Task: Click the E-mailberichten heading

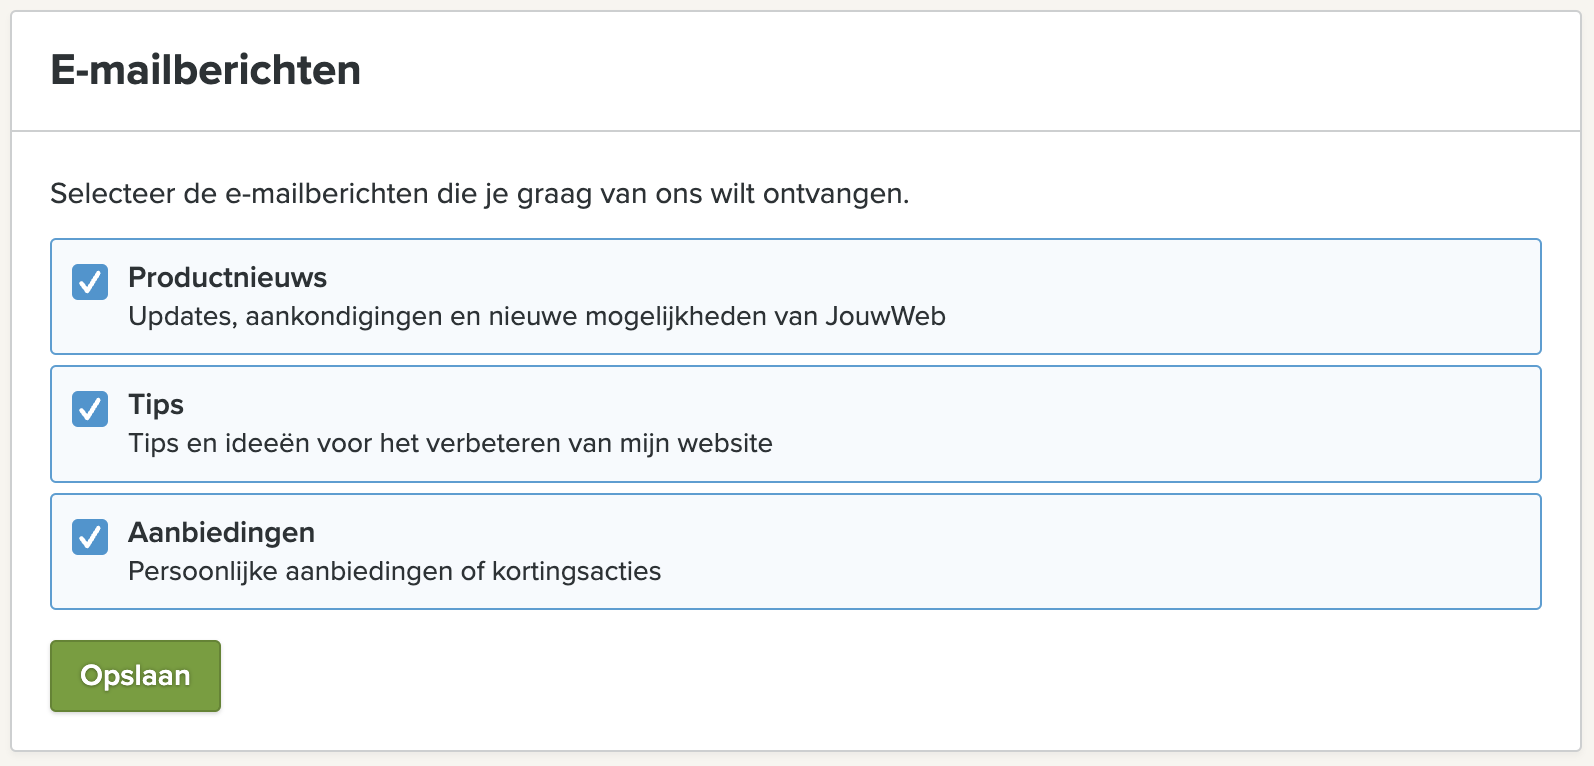Action: click(x=205, y=71)
